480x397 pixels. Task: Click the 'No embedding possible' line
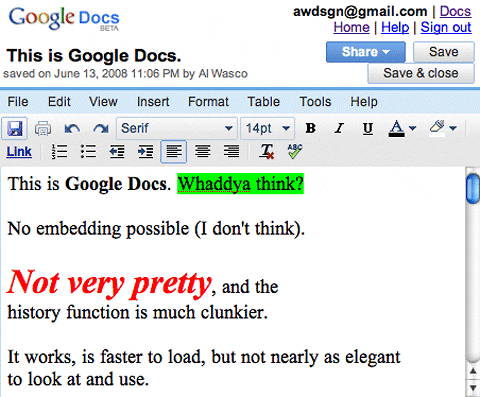point(156,229)
